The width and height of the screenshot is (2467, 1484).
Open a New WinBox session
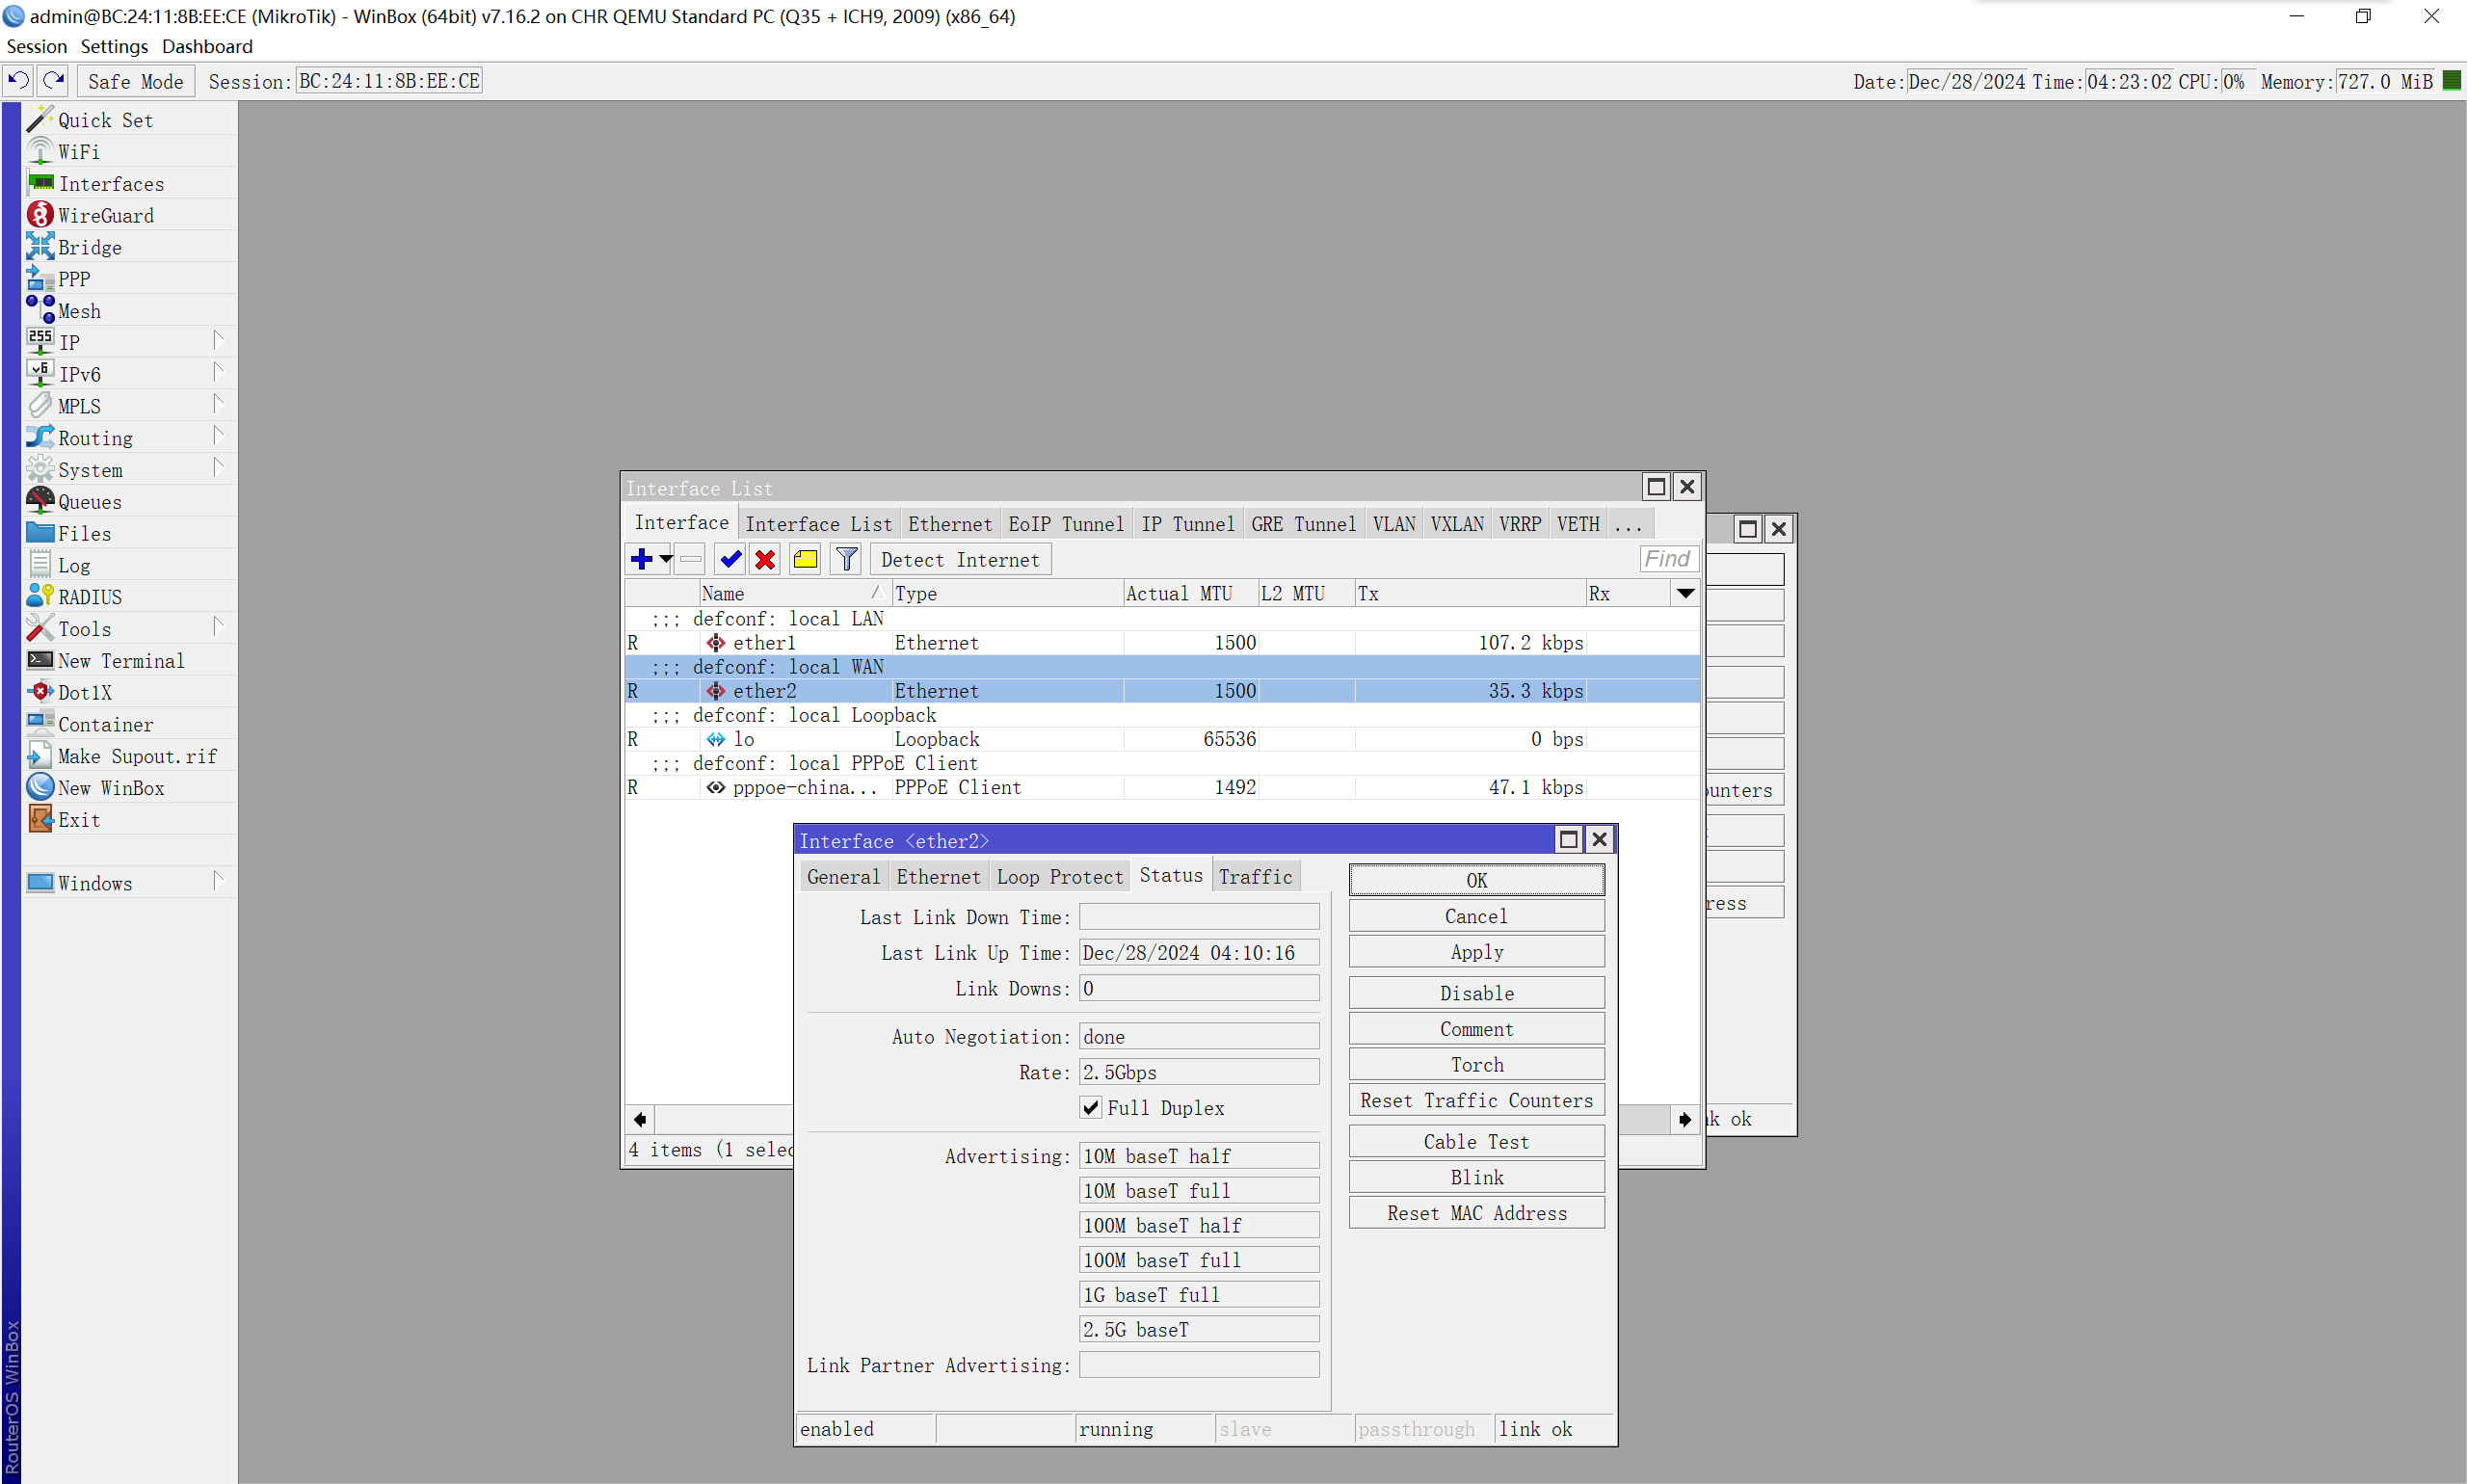coord(130,788)
